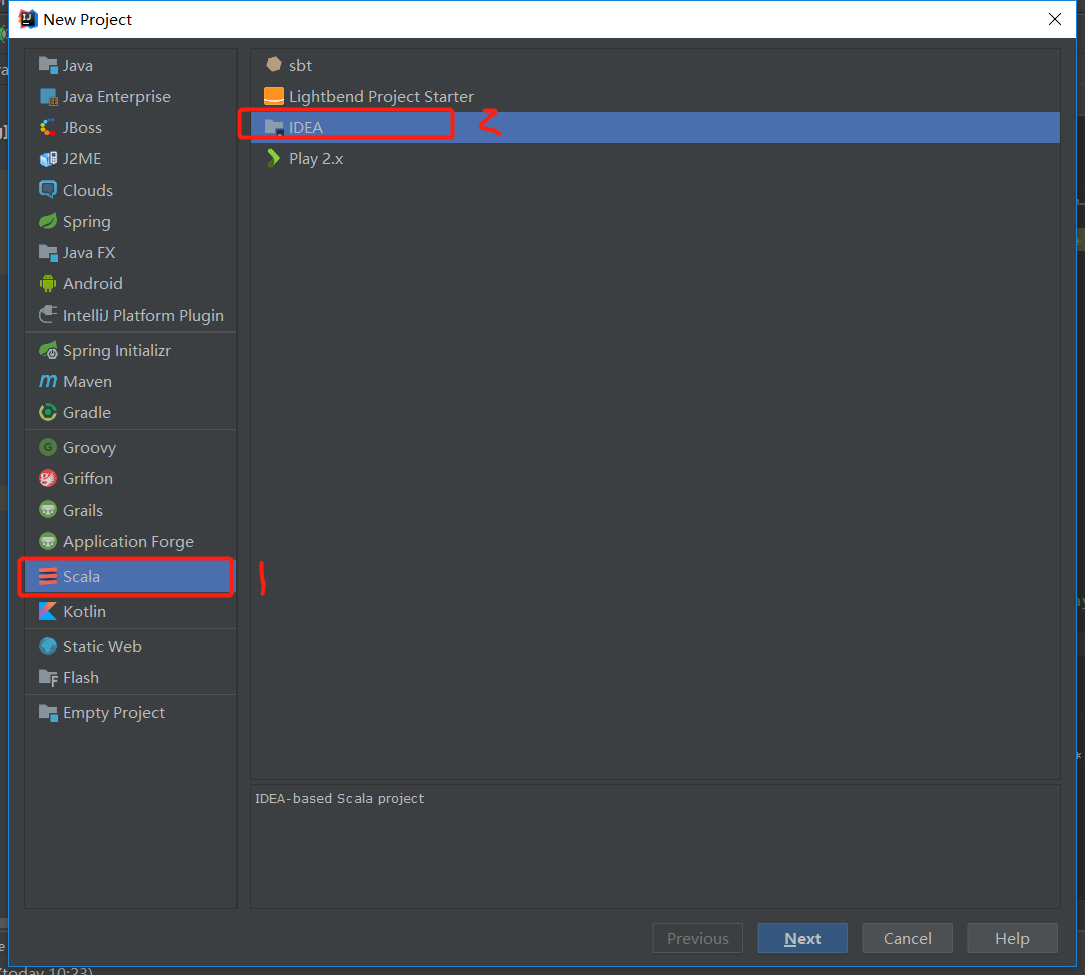The image size is (1085, 975).
Task: Close the New Project dialog window
Action: 1054,19
